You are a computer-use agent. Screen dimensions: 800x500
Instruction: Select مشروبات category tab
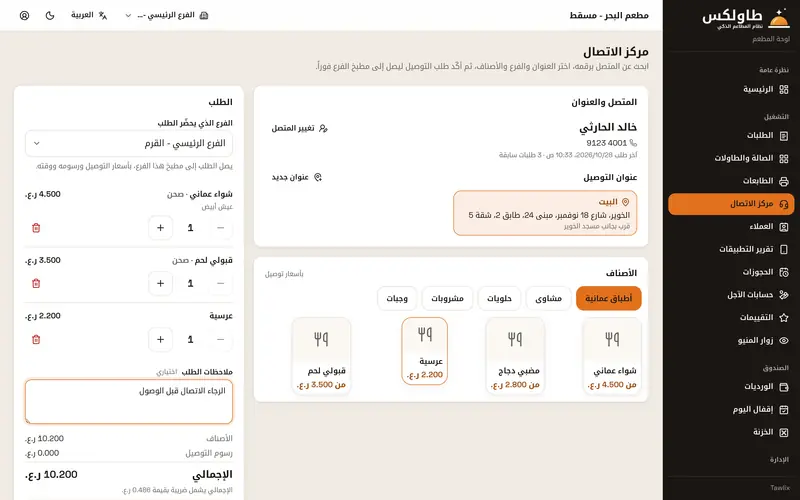(447, 298)
